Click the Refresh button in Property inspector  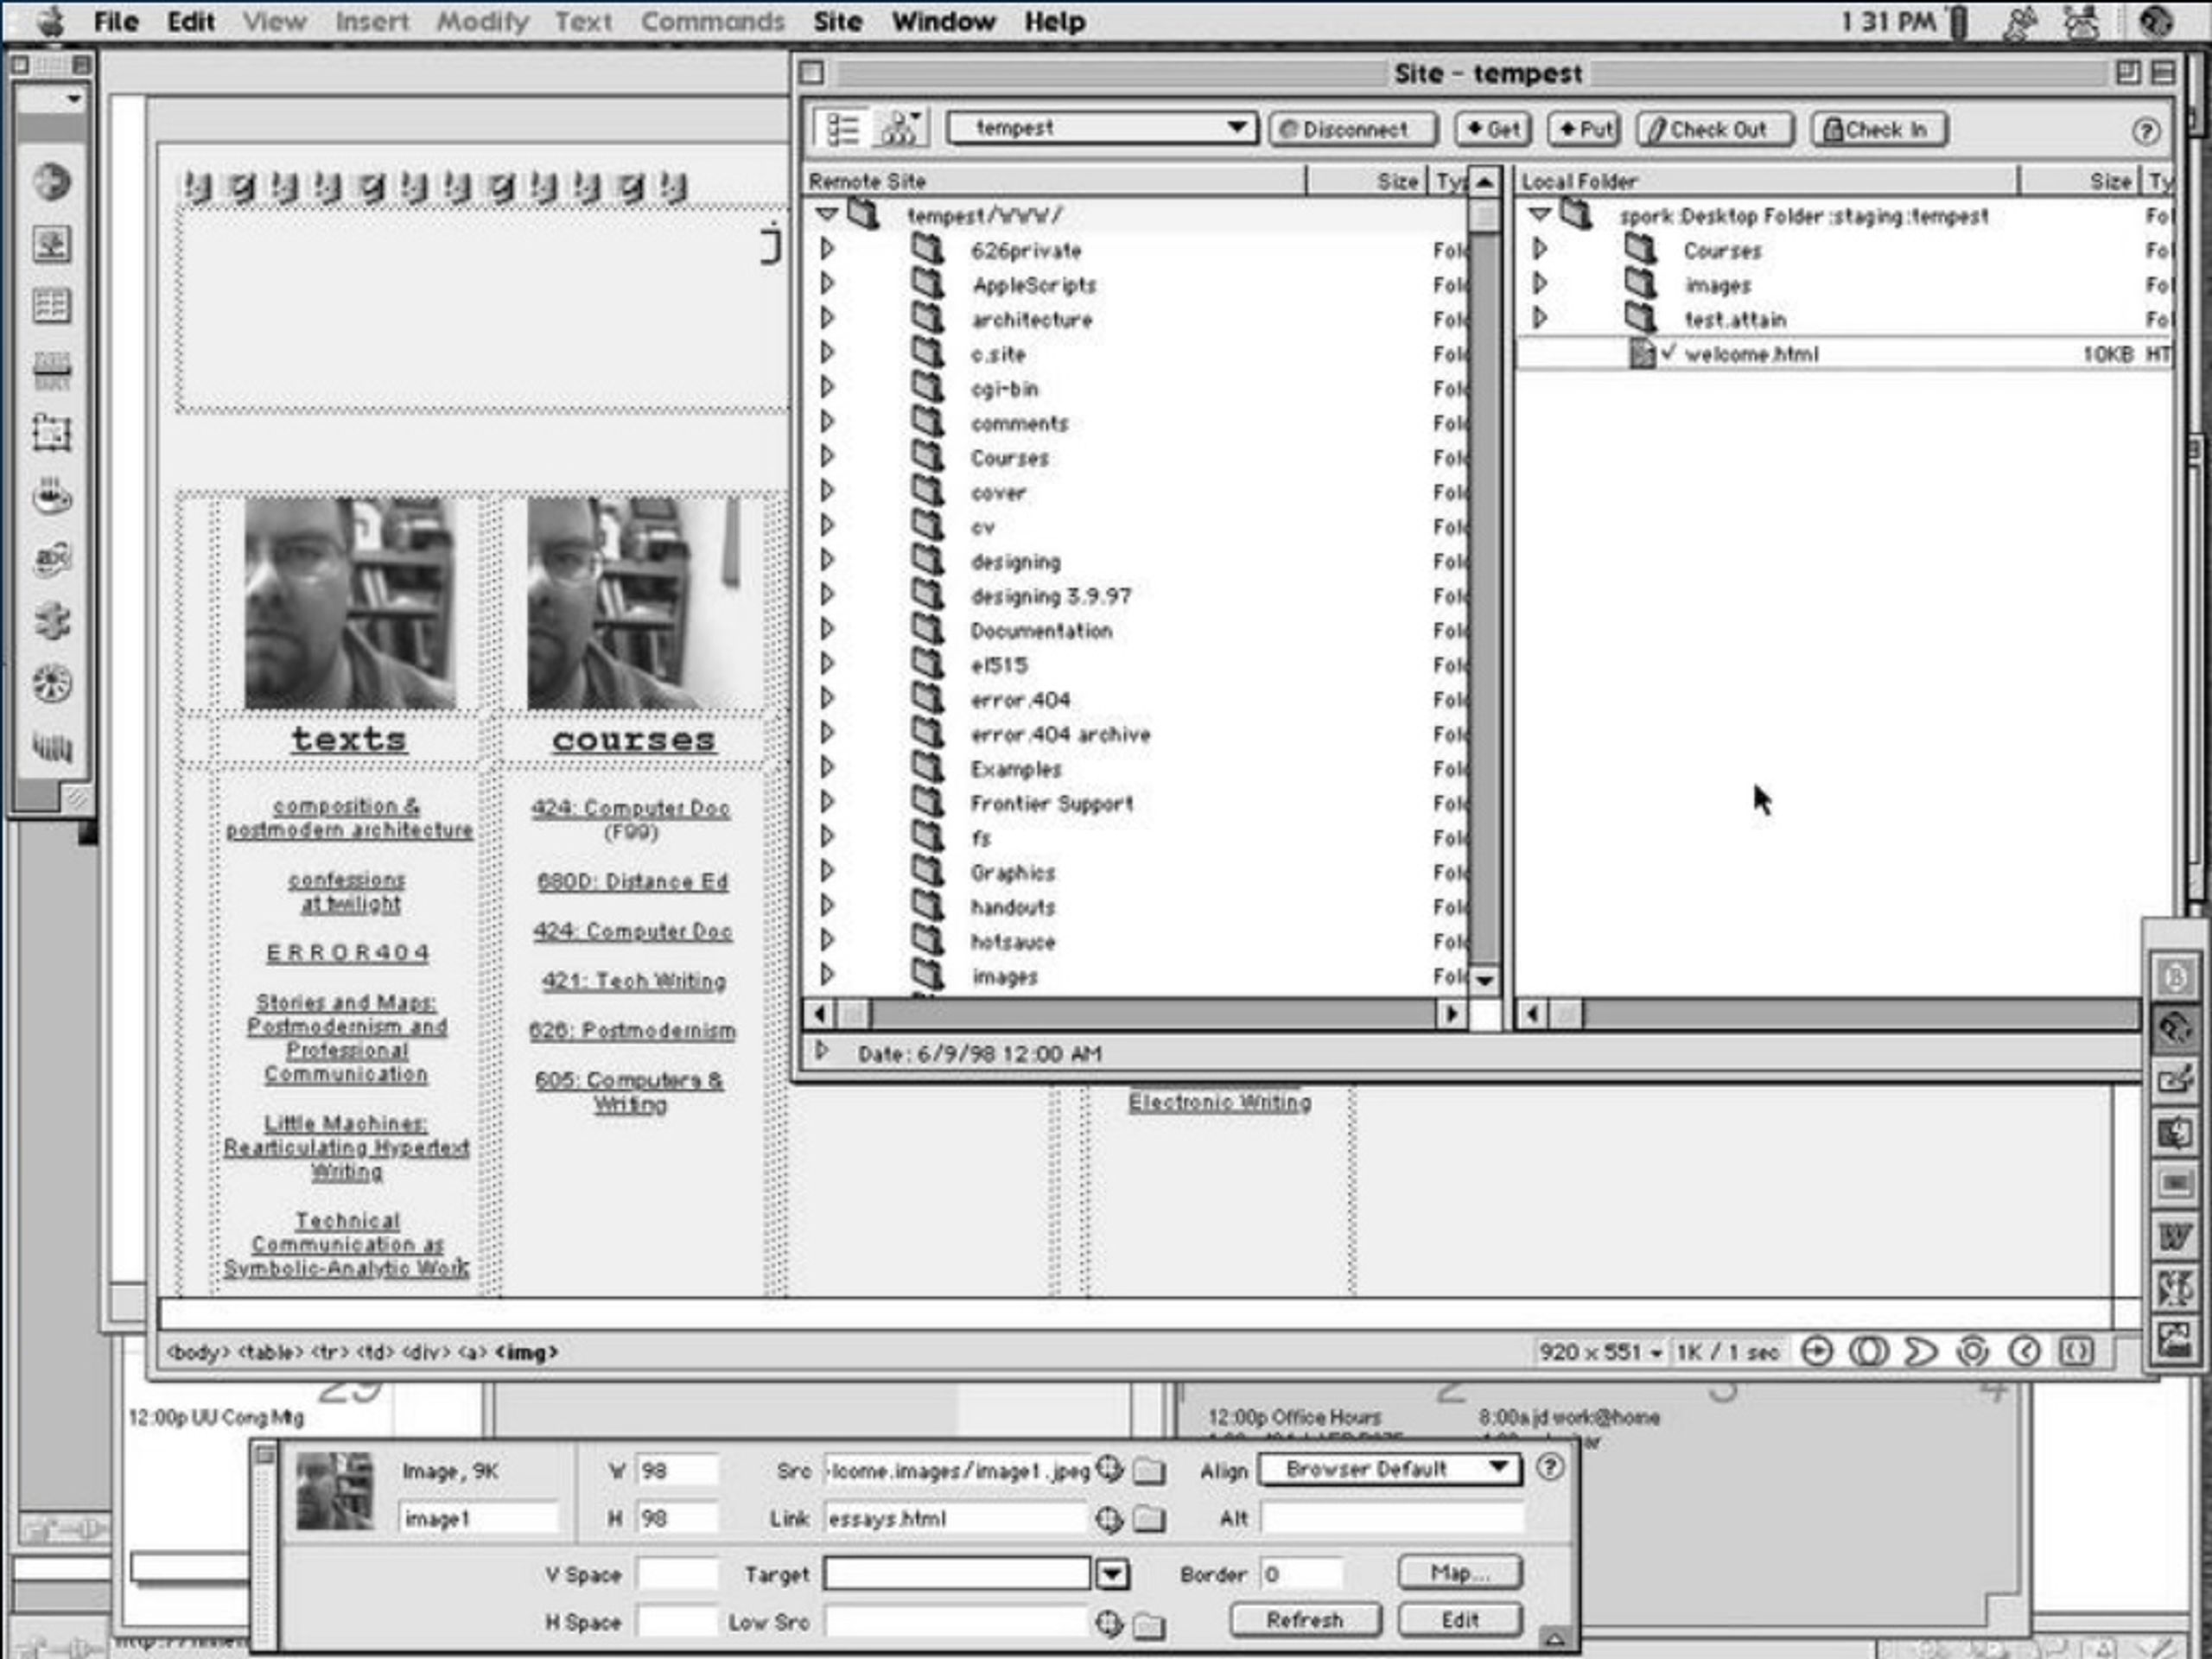[1305, 1621]
